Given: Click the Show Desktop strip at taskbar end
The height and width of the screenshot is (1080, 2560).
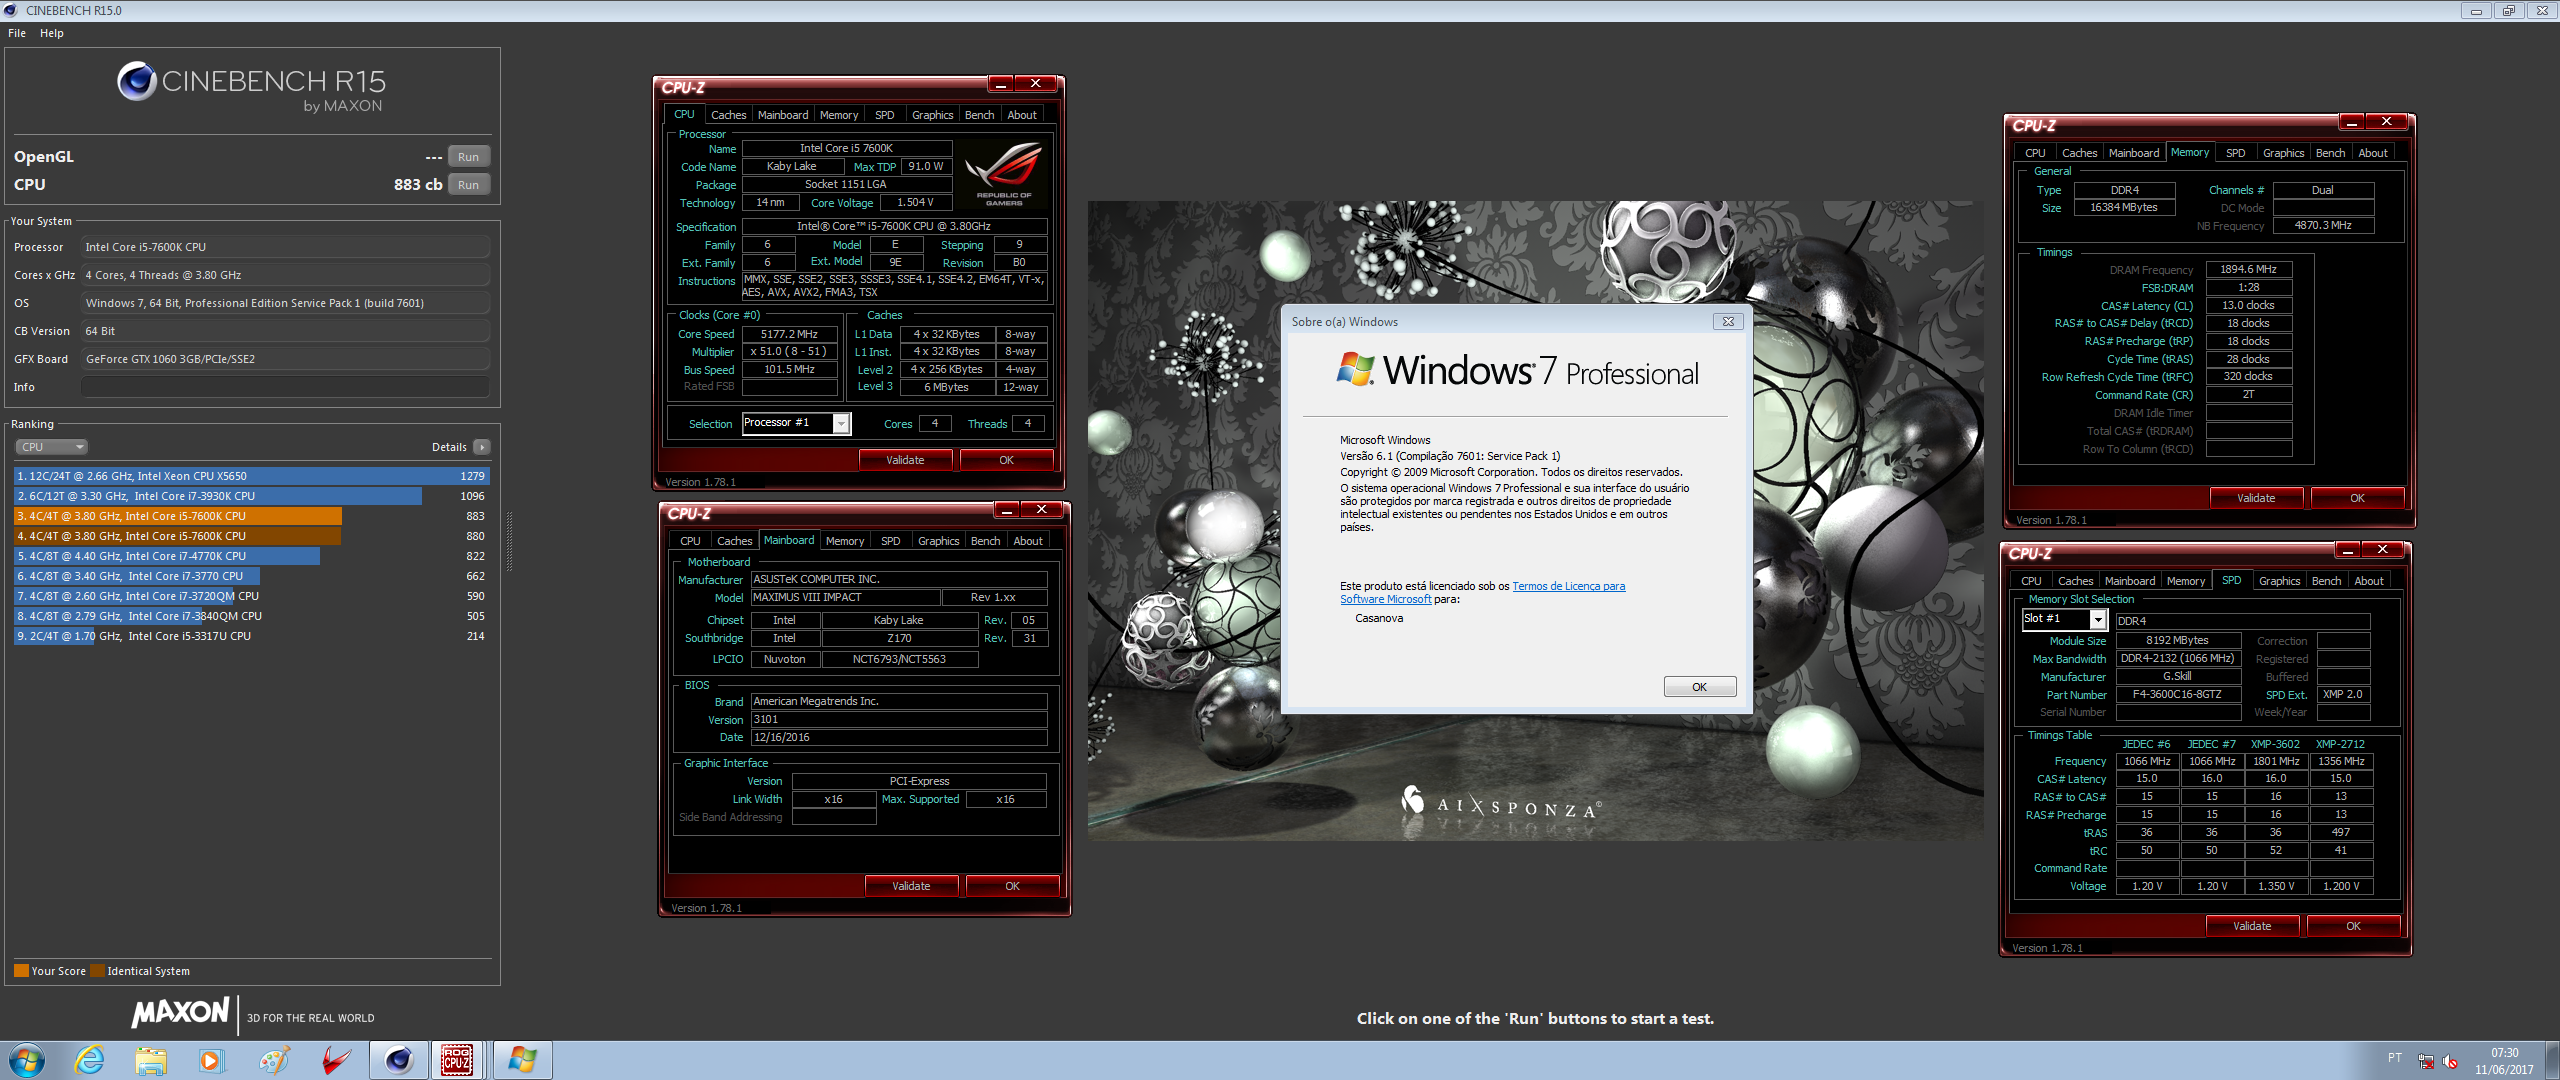Looking at the screenshot, I should tap(2552, 1060).
